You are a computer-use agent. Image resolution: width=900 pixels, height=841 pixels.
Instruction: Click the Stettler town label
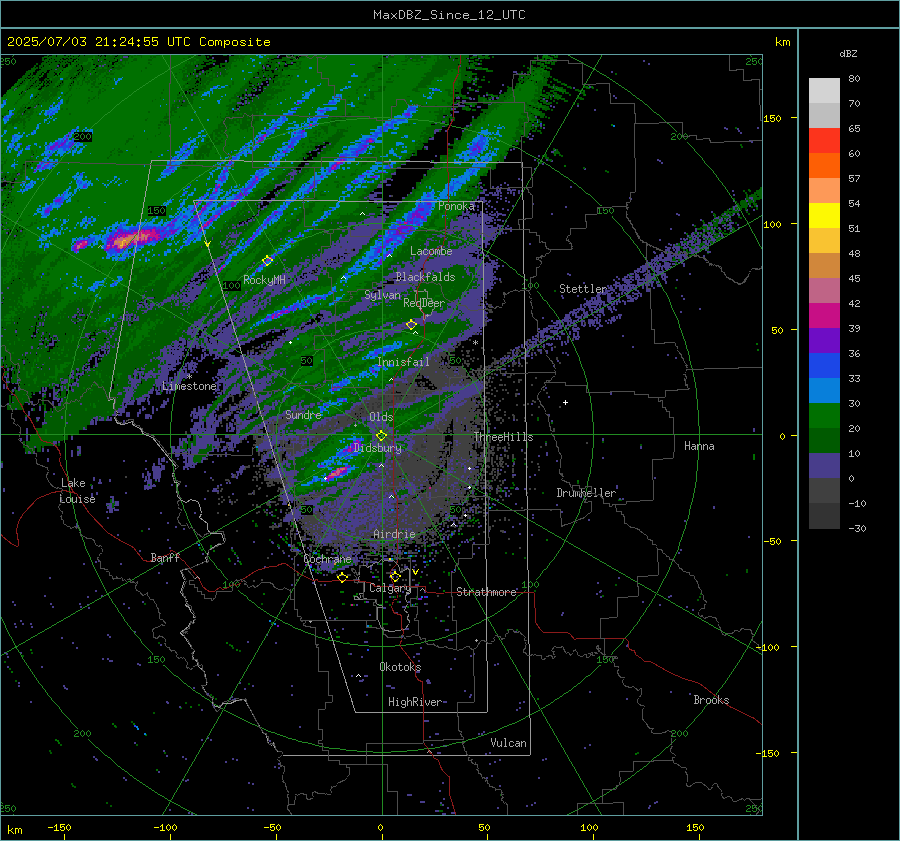[x=583, y=289]
